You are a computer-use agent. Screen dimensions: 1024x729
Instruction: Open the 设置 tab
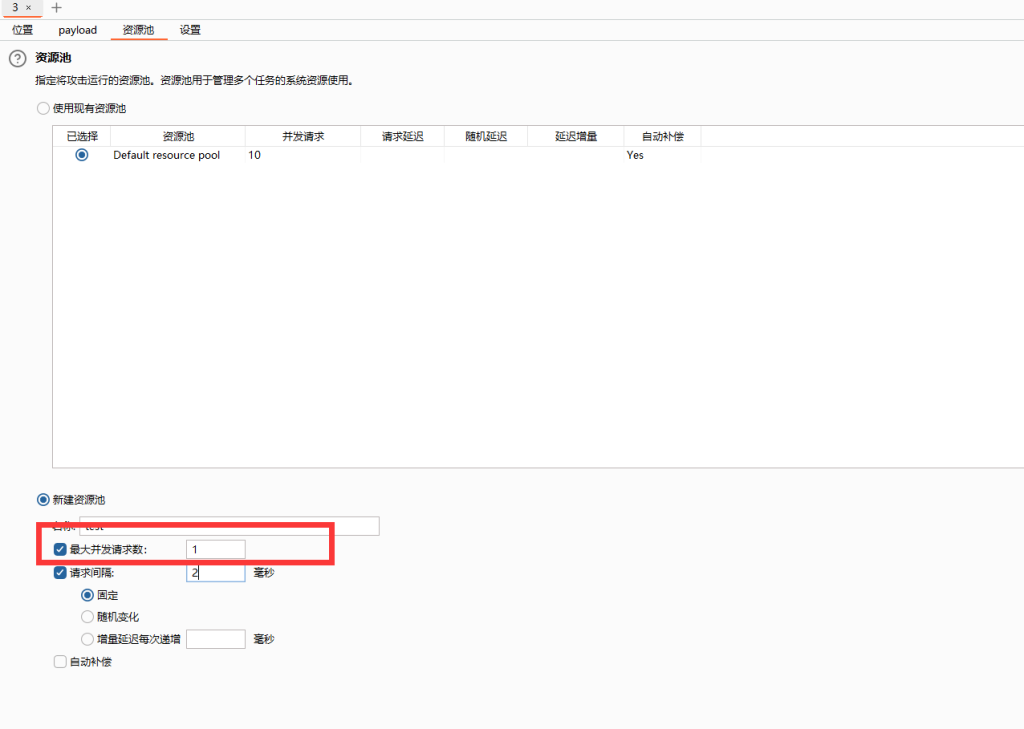(x=190, y=30)
